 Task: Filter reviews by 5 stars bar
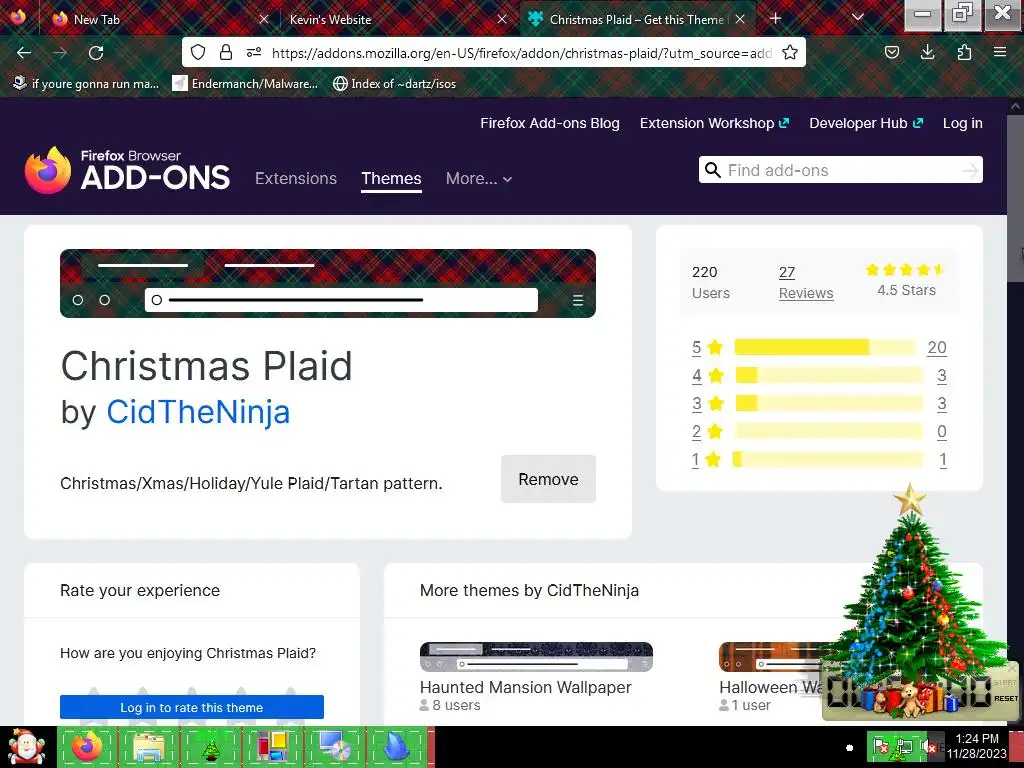coord(825,347)
